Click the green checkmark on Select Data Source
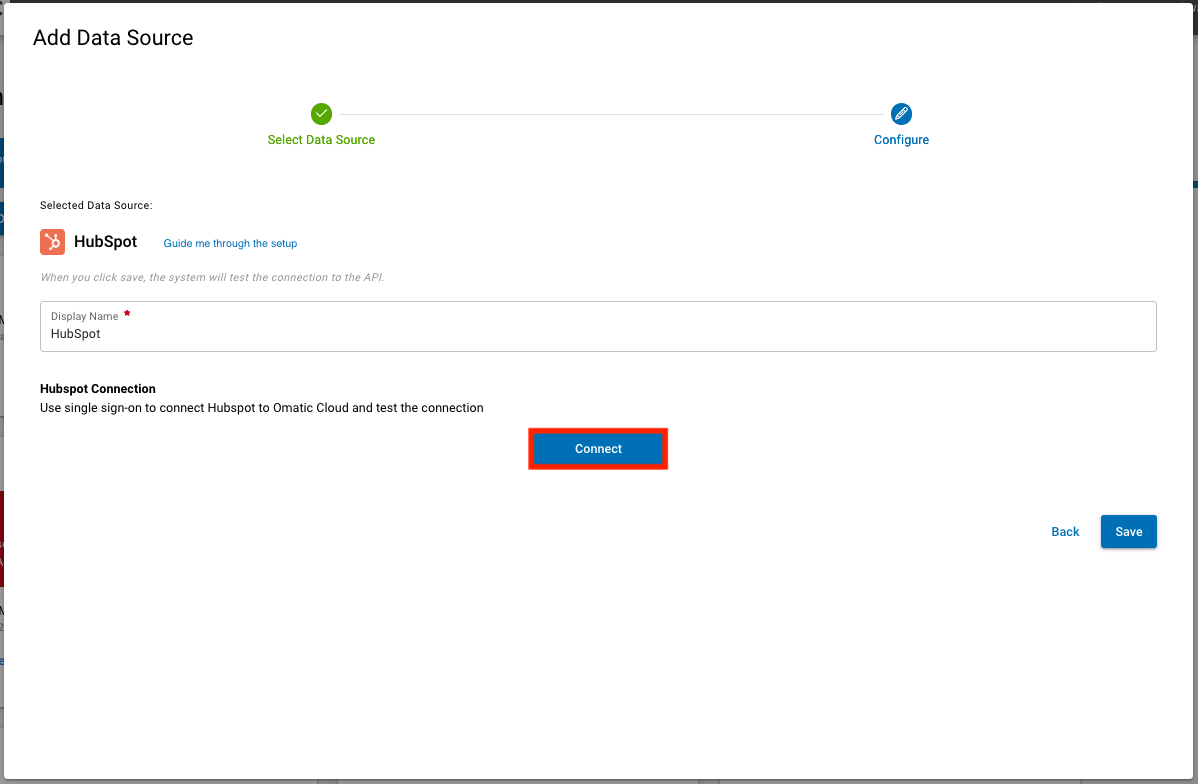 point(321,113)
